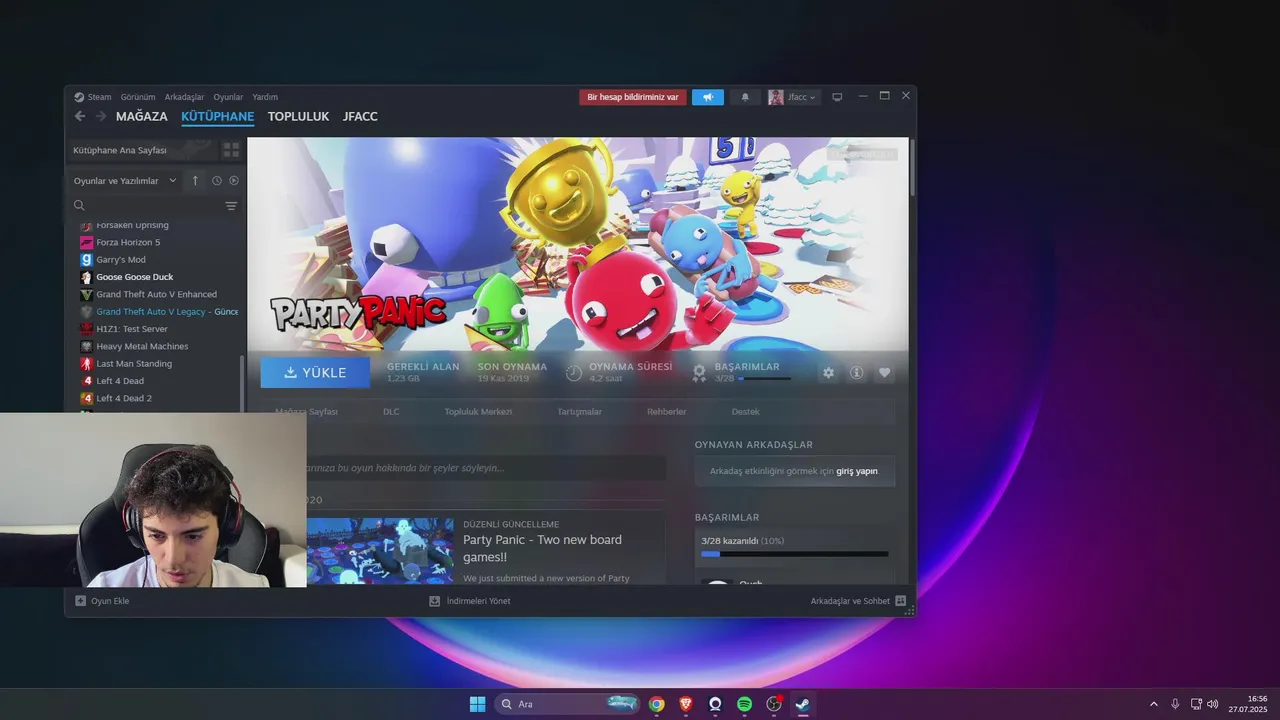The width and height of the screenshot is (1280, 720).
Task: Click Bir hesap bildiriminiz var alert
Action: [633, 97]
